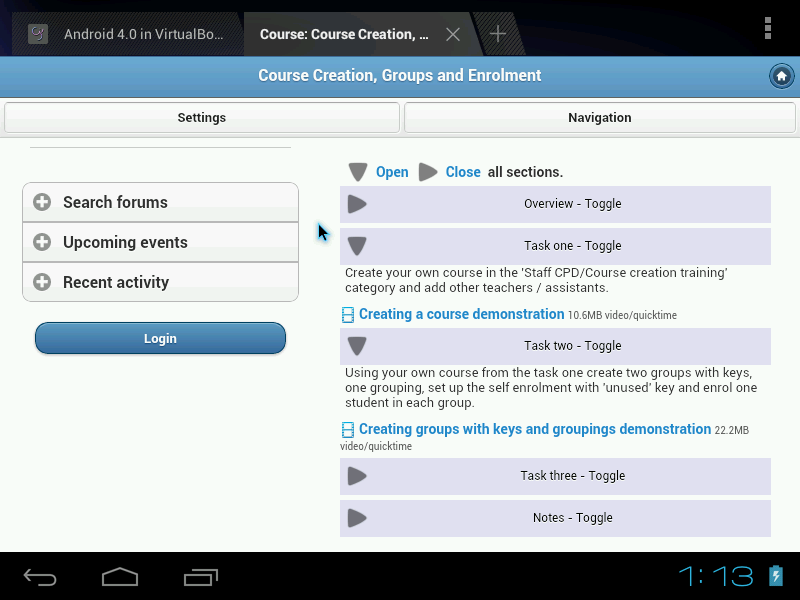Click Open to expand all sections
This screenshot has width=800, height=600.
(392, 172)
